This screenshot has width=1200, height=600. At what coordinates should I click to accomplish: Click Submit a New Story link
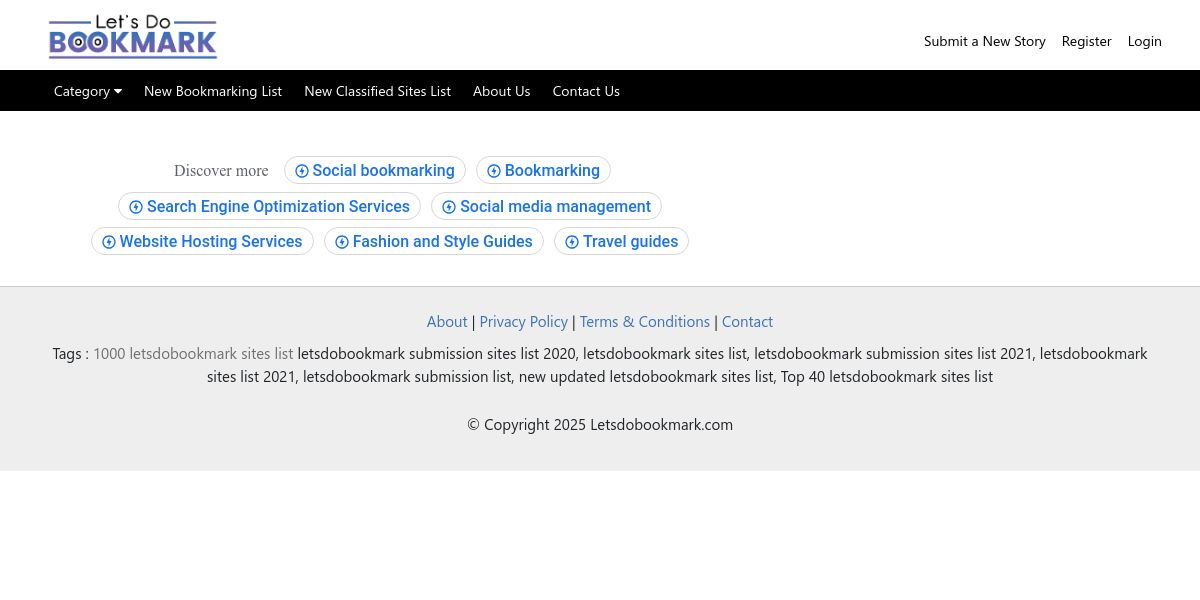[x=985, y=41]
